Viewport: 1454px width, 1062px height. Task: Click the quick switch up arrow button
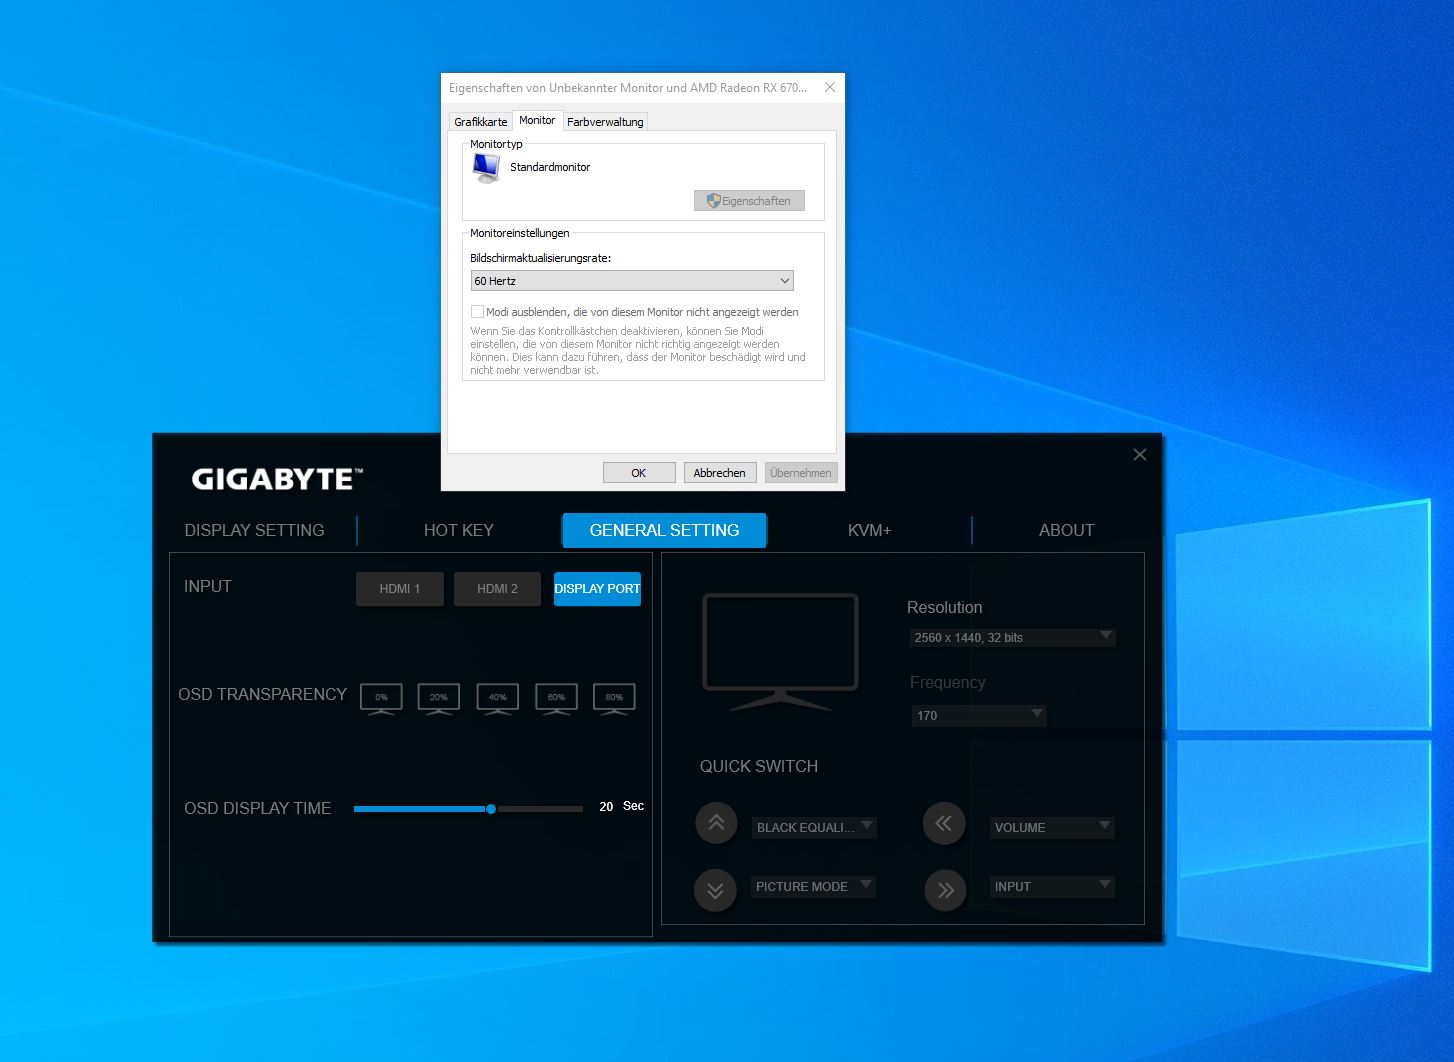pyautogui.click(x=716, y=824)
